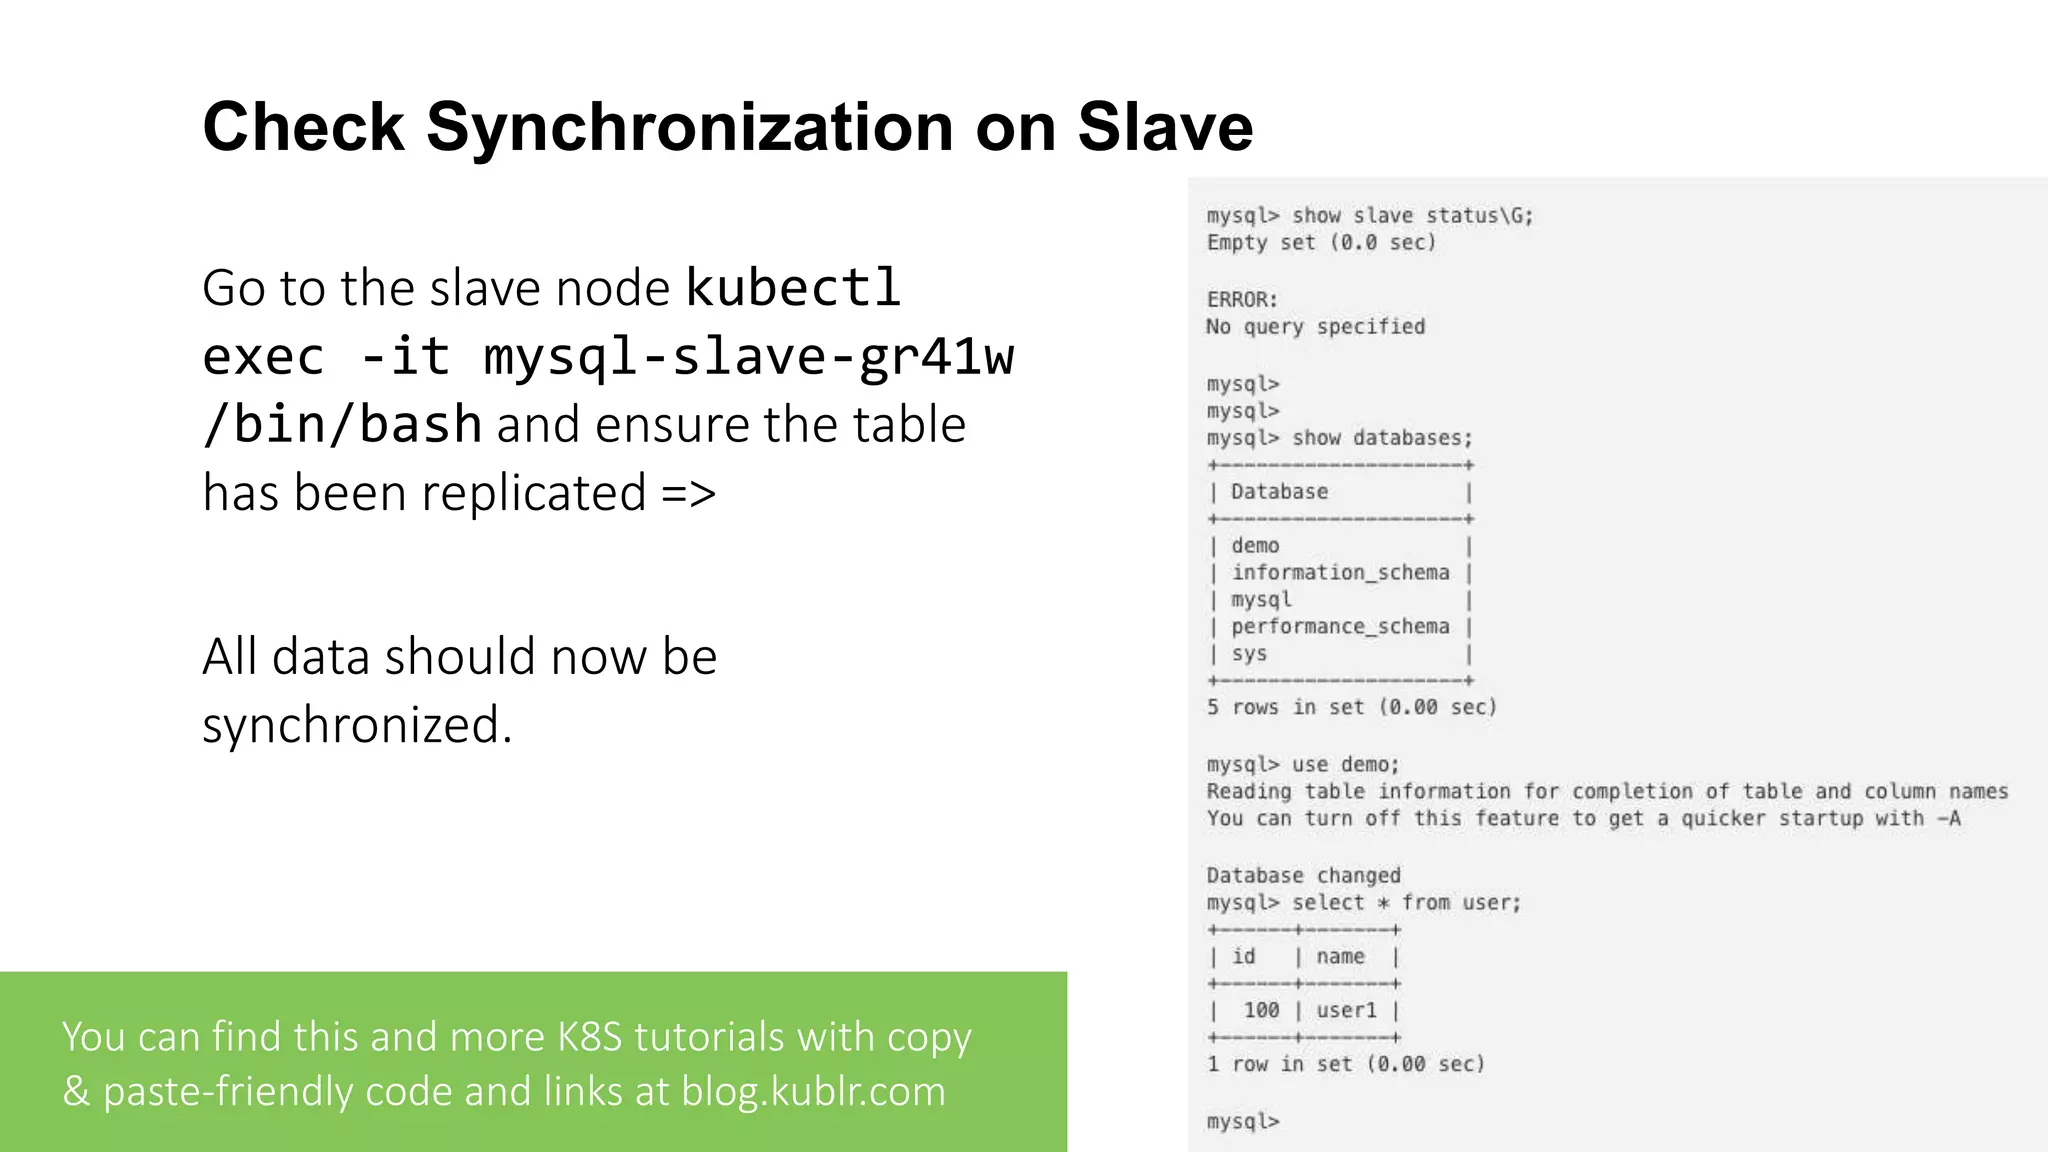Click 'show slave status\G;' terminal line
Screen dimensions: 2048x1152
point(1369,216)
